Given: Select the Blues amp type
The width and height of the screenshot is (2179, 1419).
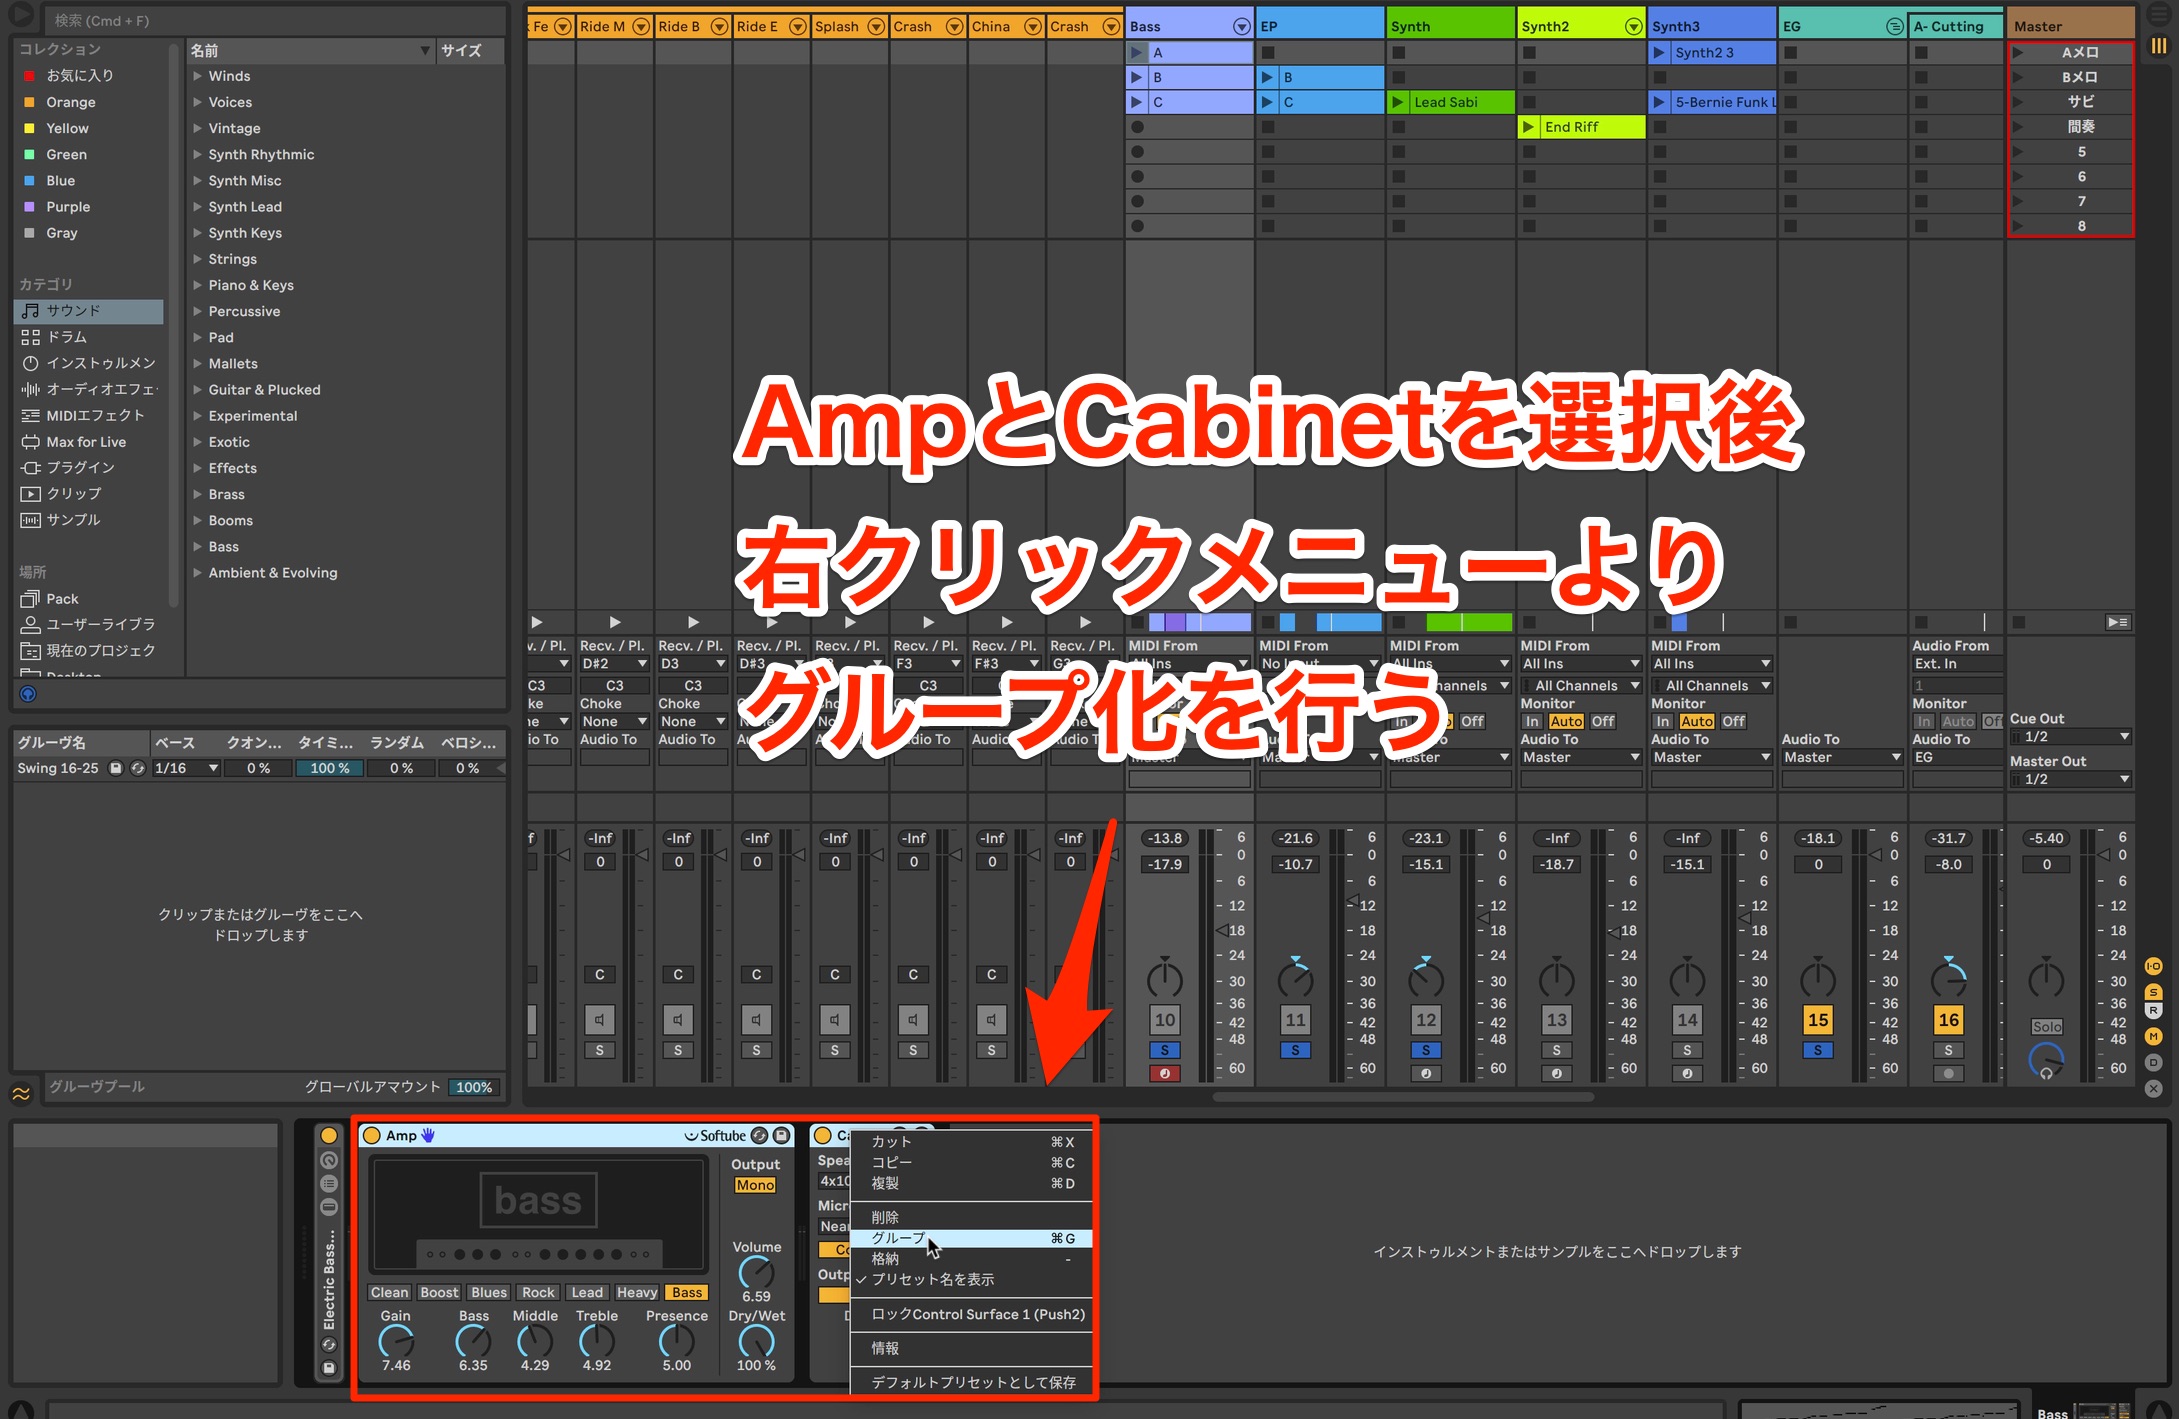Looking at the screenshot, I should pos(489,1293).
